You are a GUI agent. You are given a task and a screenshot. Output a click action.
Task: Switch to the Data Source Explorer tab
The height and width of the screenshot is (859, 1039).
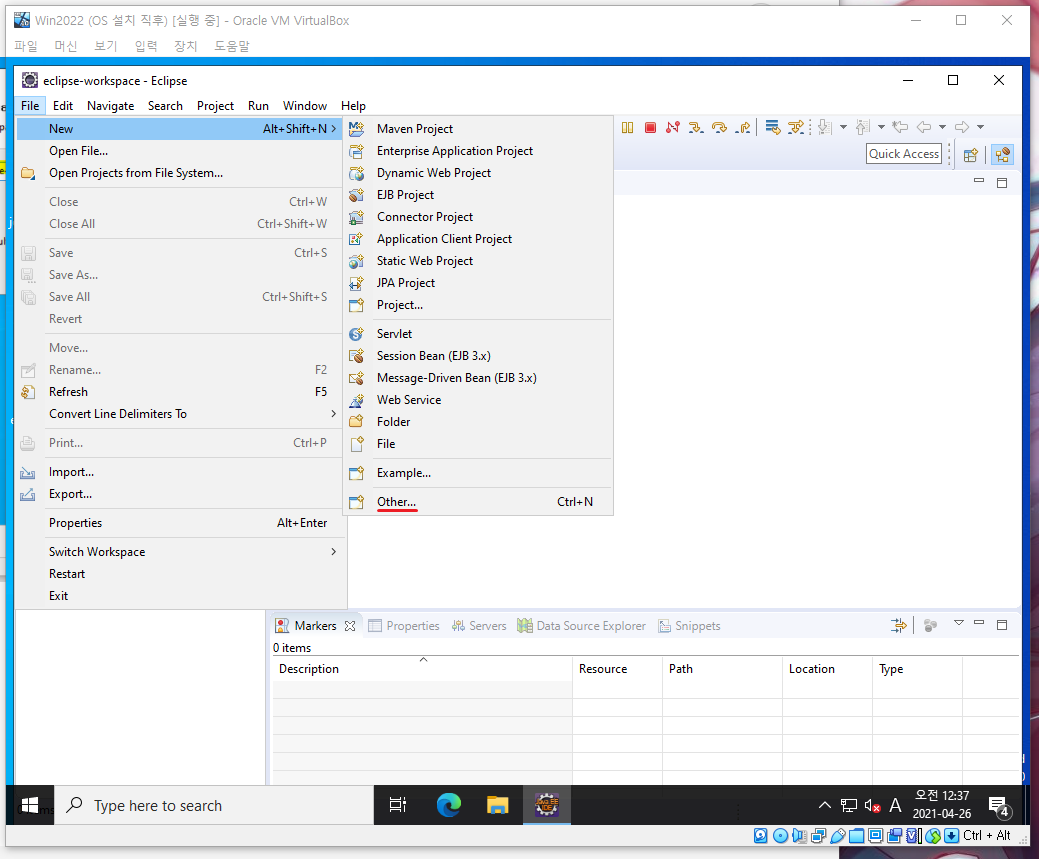coord(581,626)
